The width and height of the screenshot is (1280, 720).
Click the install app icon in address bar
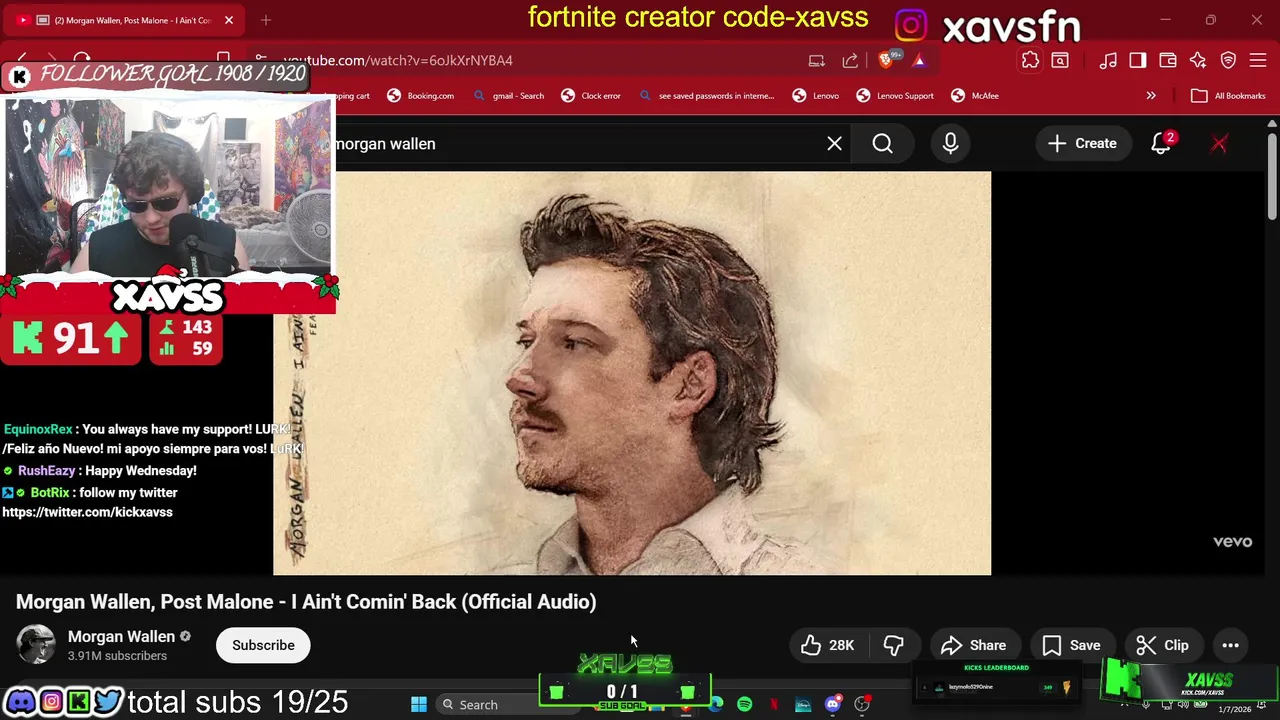tap(817, 60)
